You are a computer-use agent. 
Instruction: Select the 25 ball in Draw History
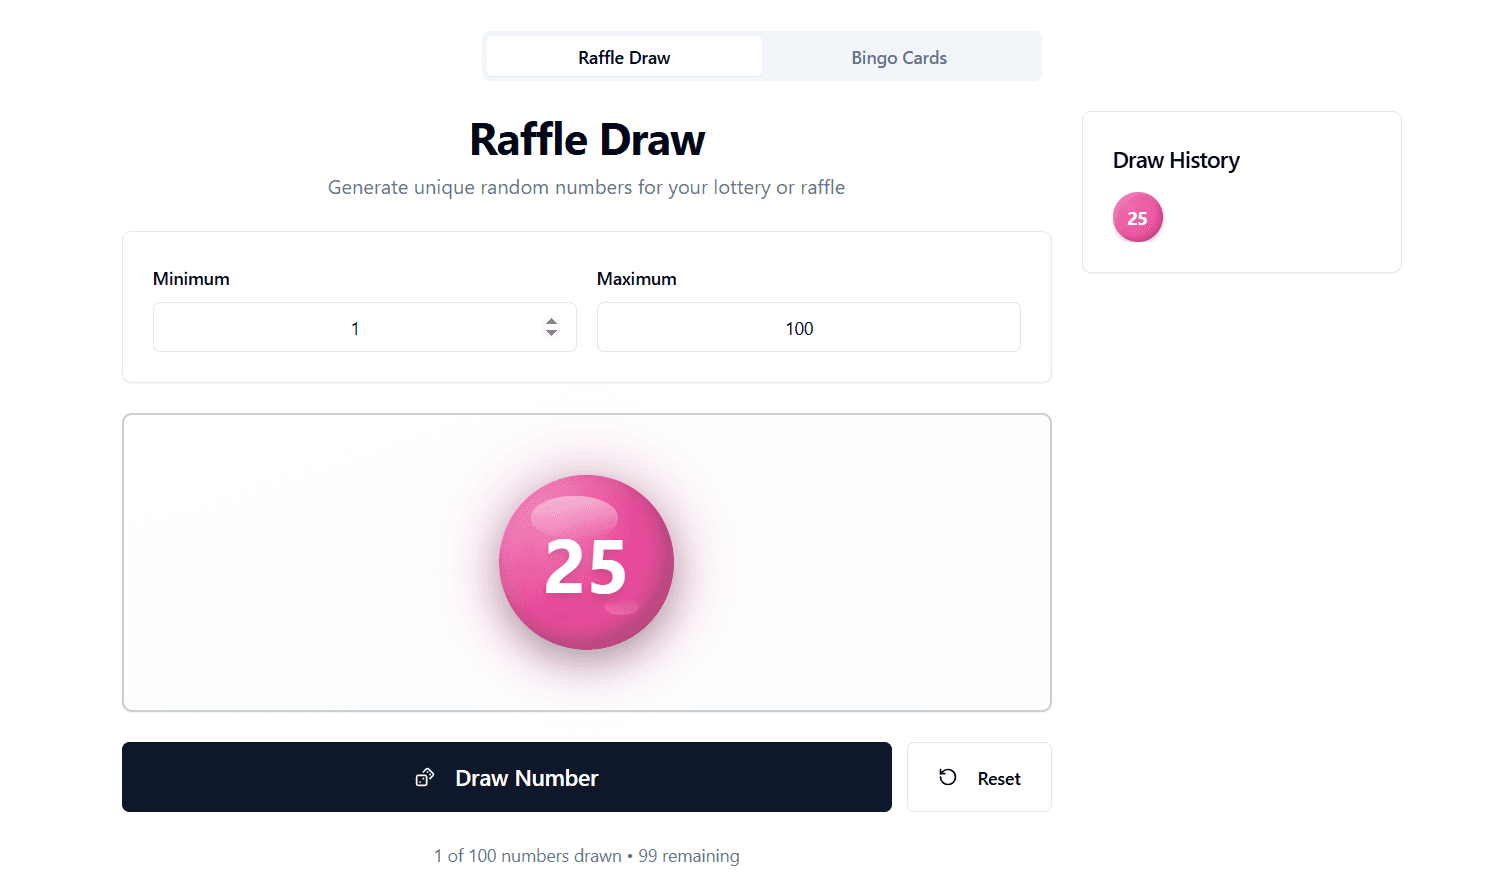[x=1138, y=218]
